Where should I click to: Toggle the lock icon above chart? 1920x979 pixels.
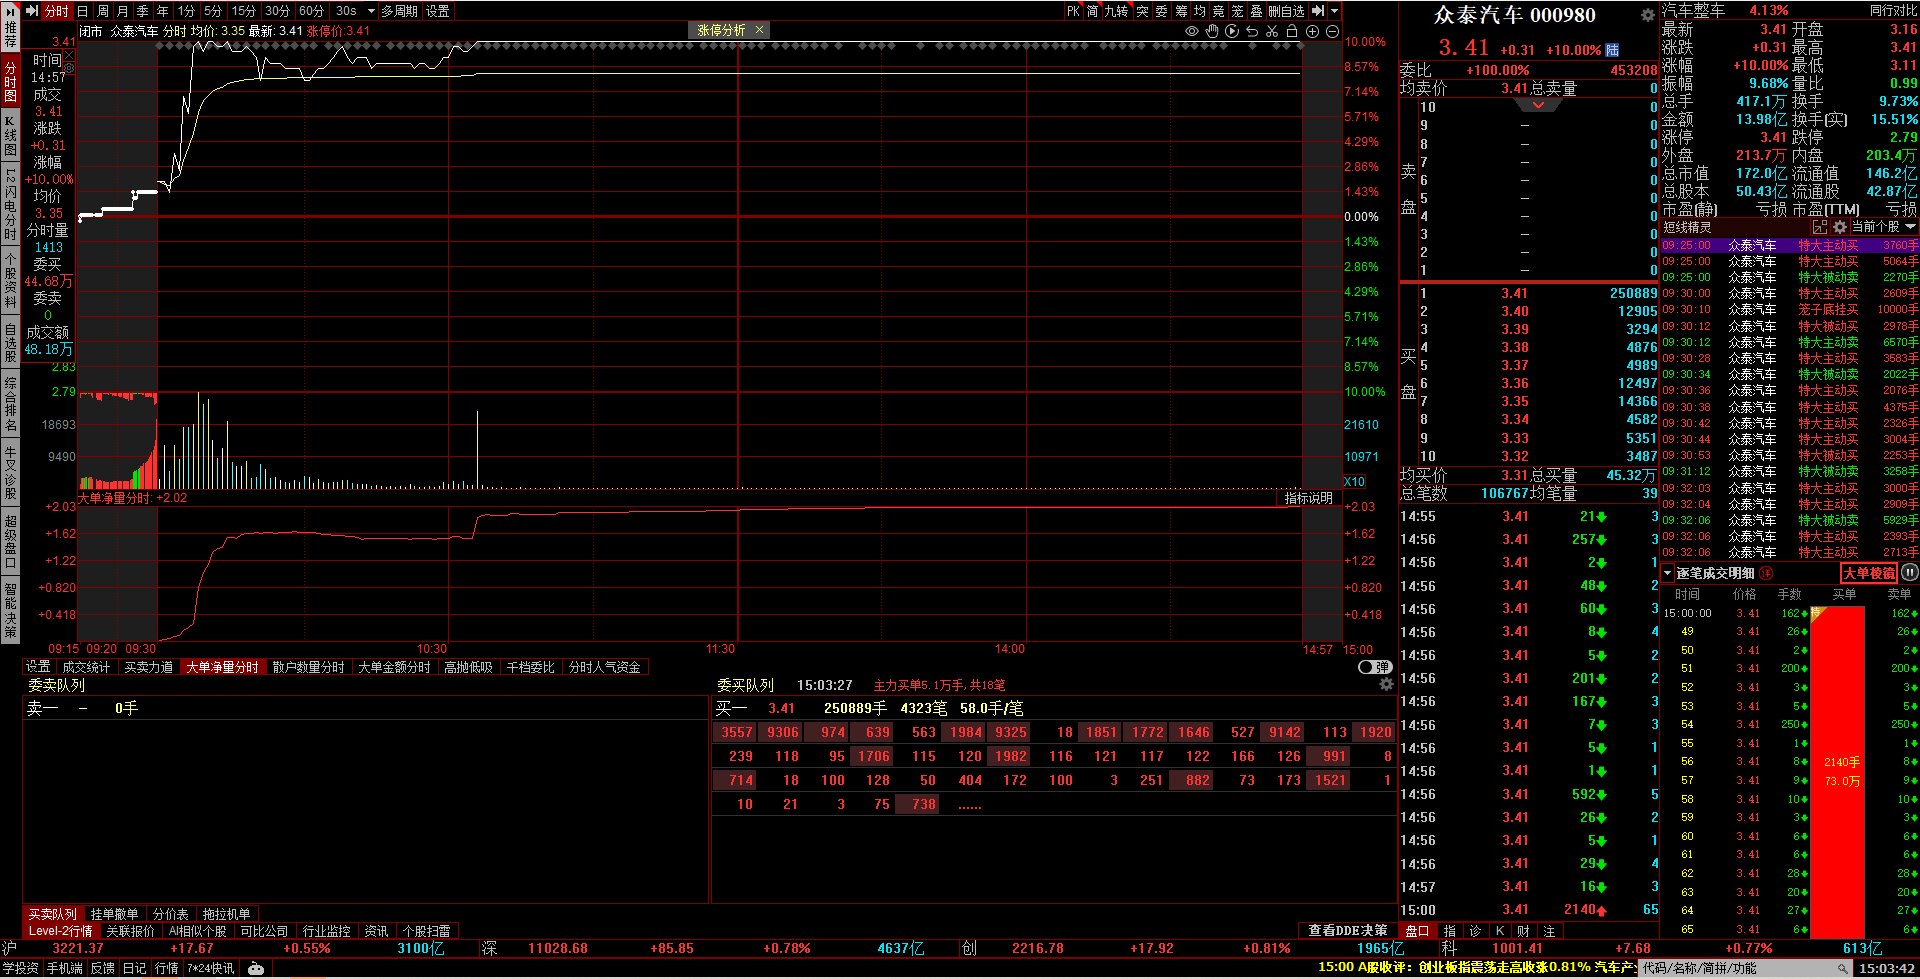pos(1292,31)
